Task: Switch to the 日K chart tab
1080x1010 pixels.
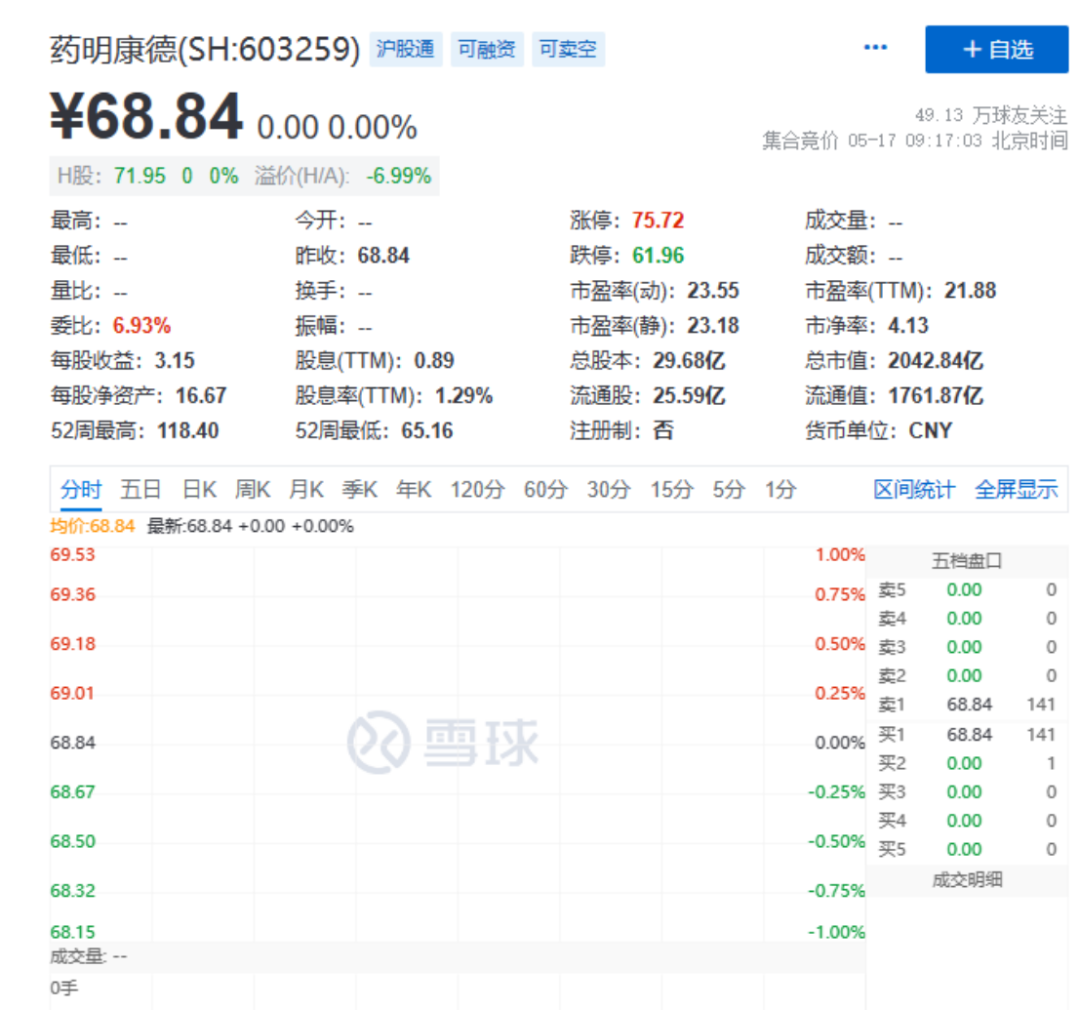Action: pyautogui.click(x=199, y=490)
